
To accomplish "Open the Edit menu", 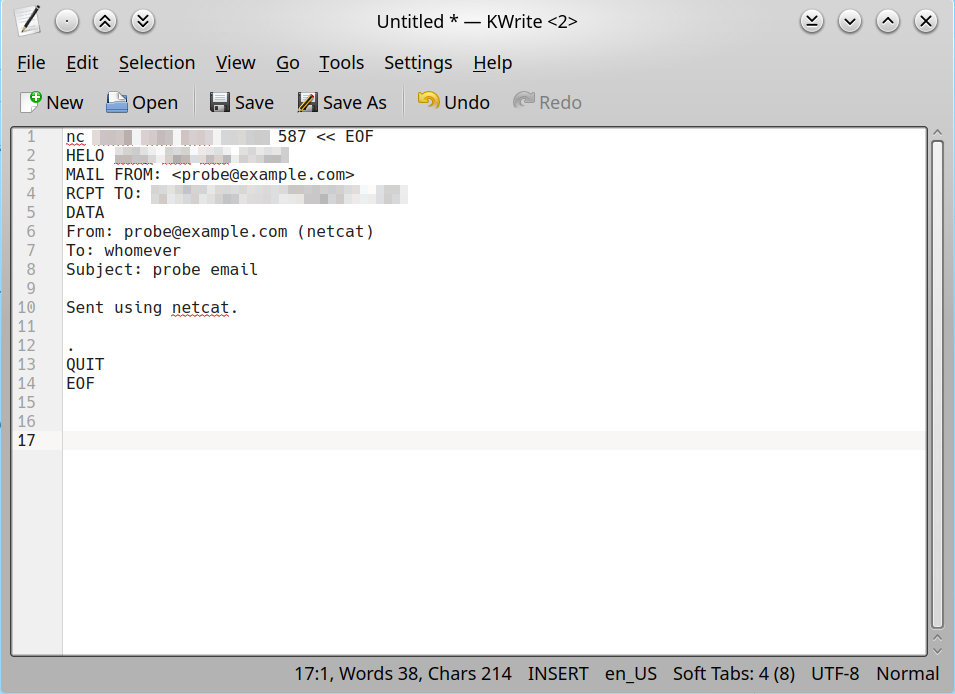I will (82, 63).
